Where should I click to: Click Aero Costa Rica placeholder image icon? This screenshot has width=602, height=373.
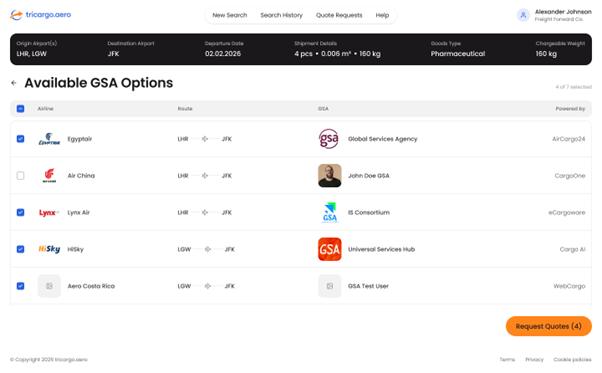click(x=49, y=286)
